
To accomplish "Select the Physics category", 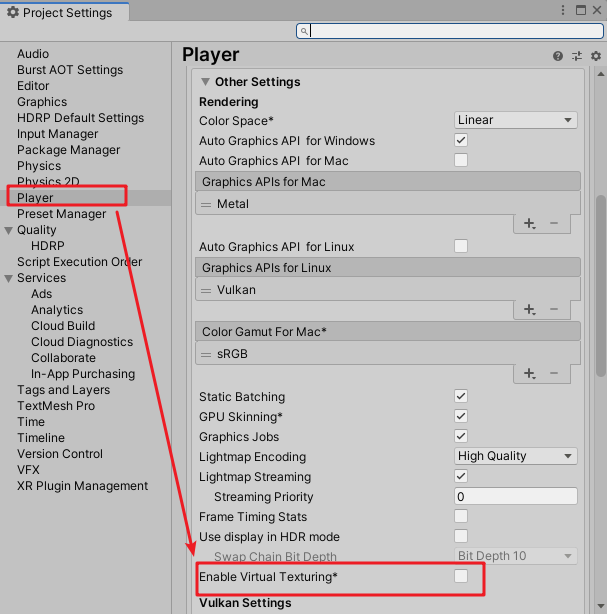I will pos(39,166).
